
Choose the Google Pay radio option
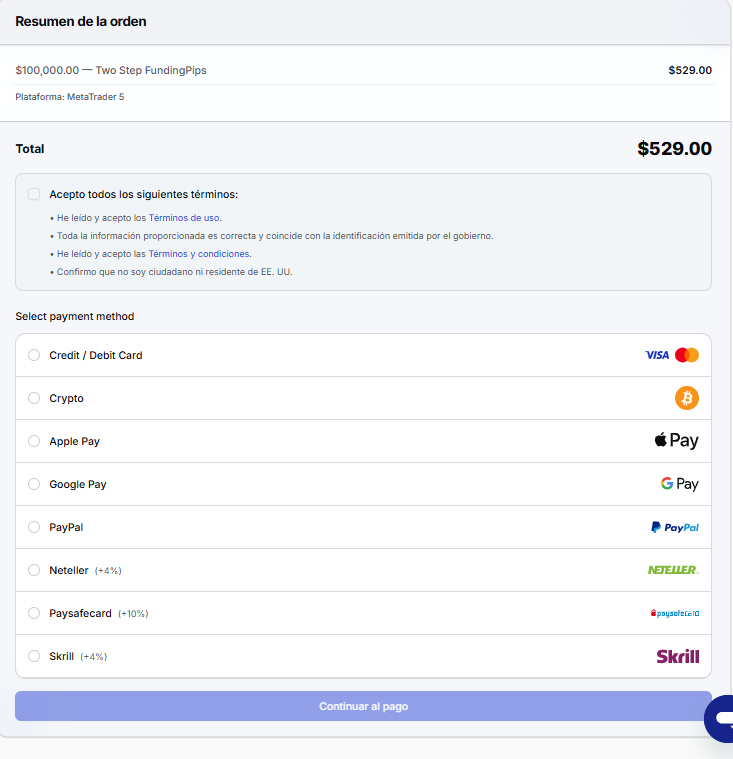[34, 484]
